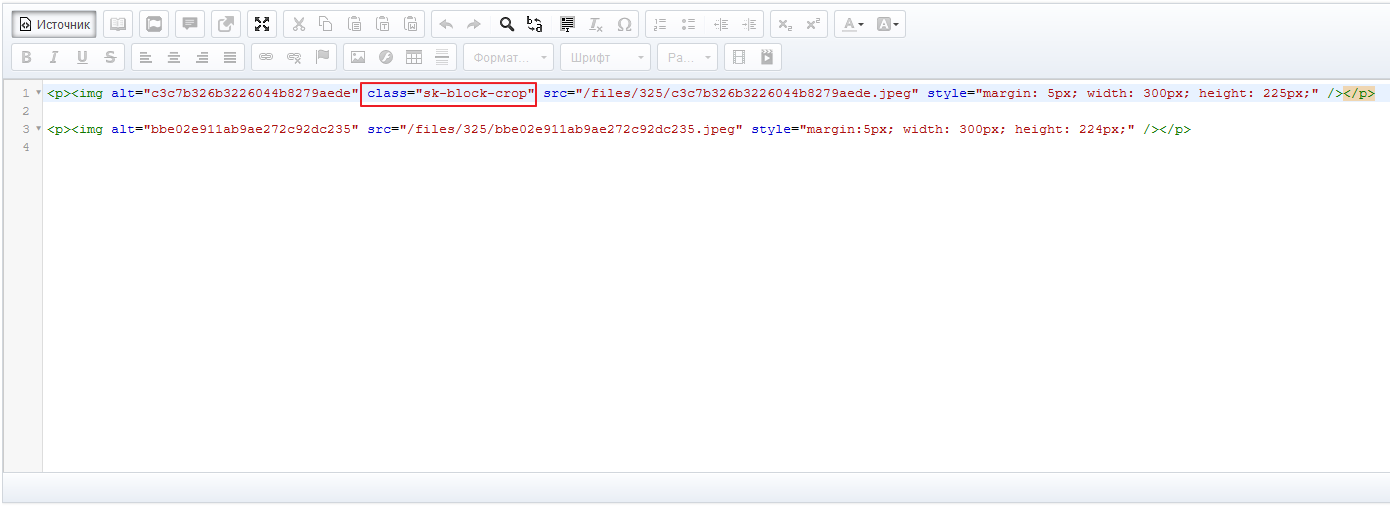Open the Replace tool icon

535,24
